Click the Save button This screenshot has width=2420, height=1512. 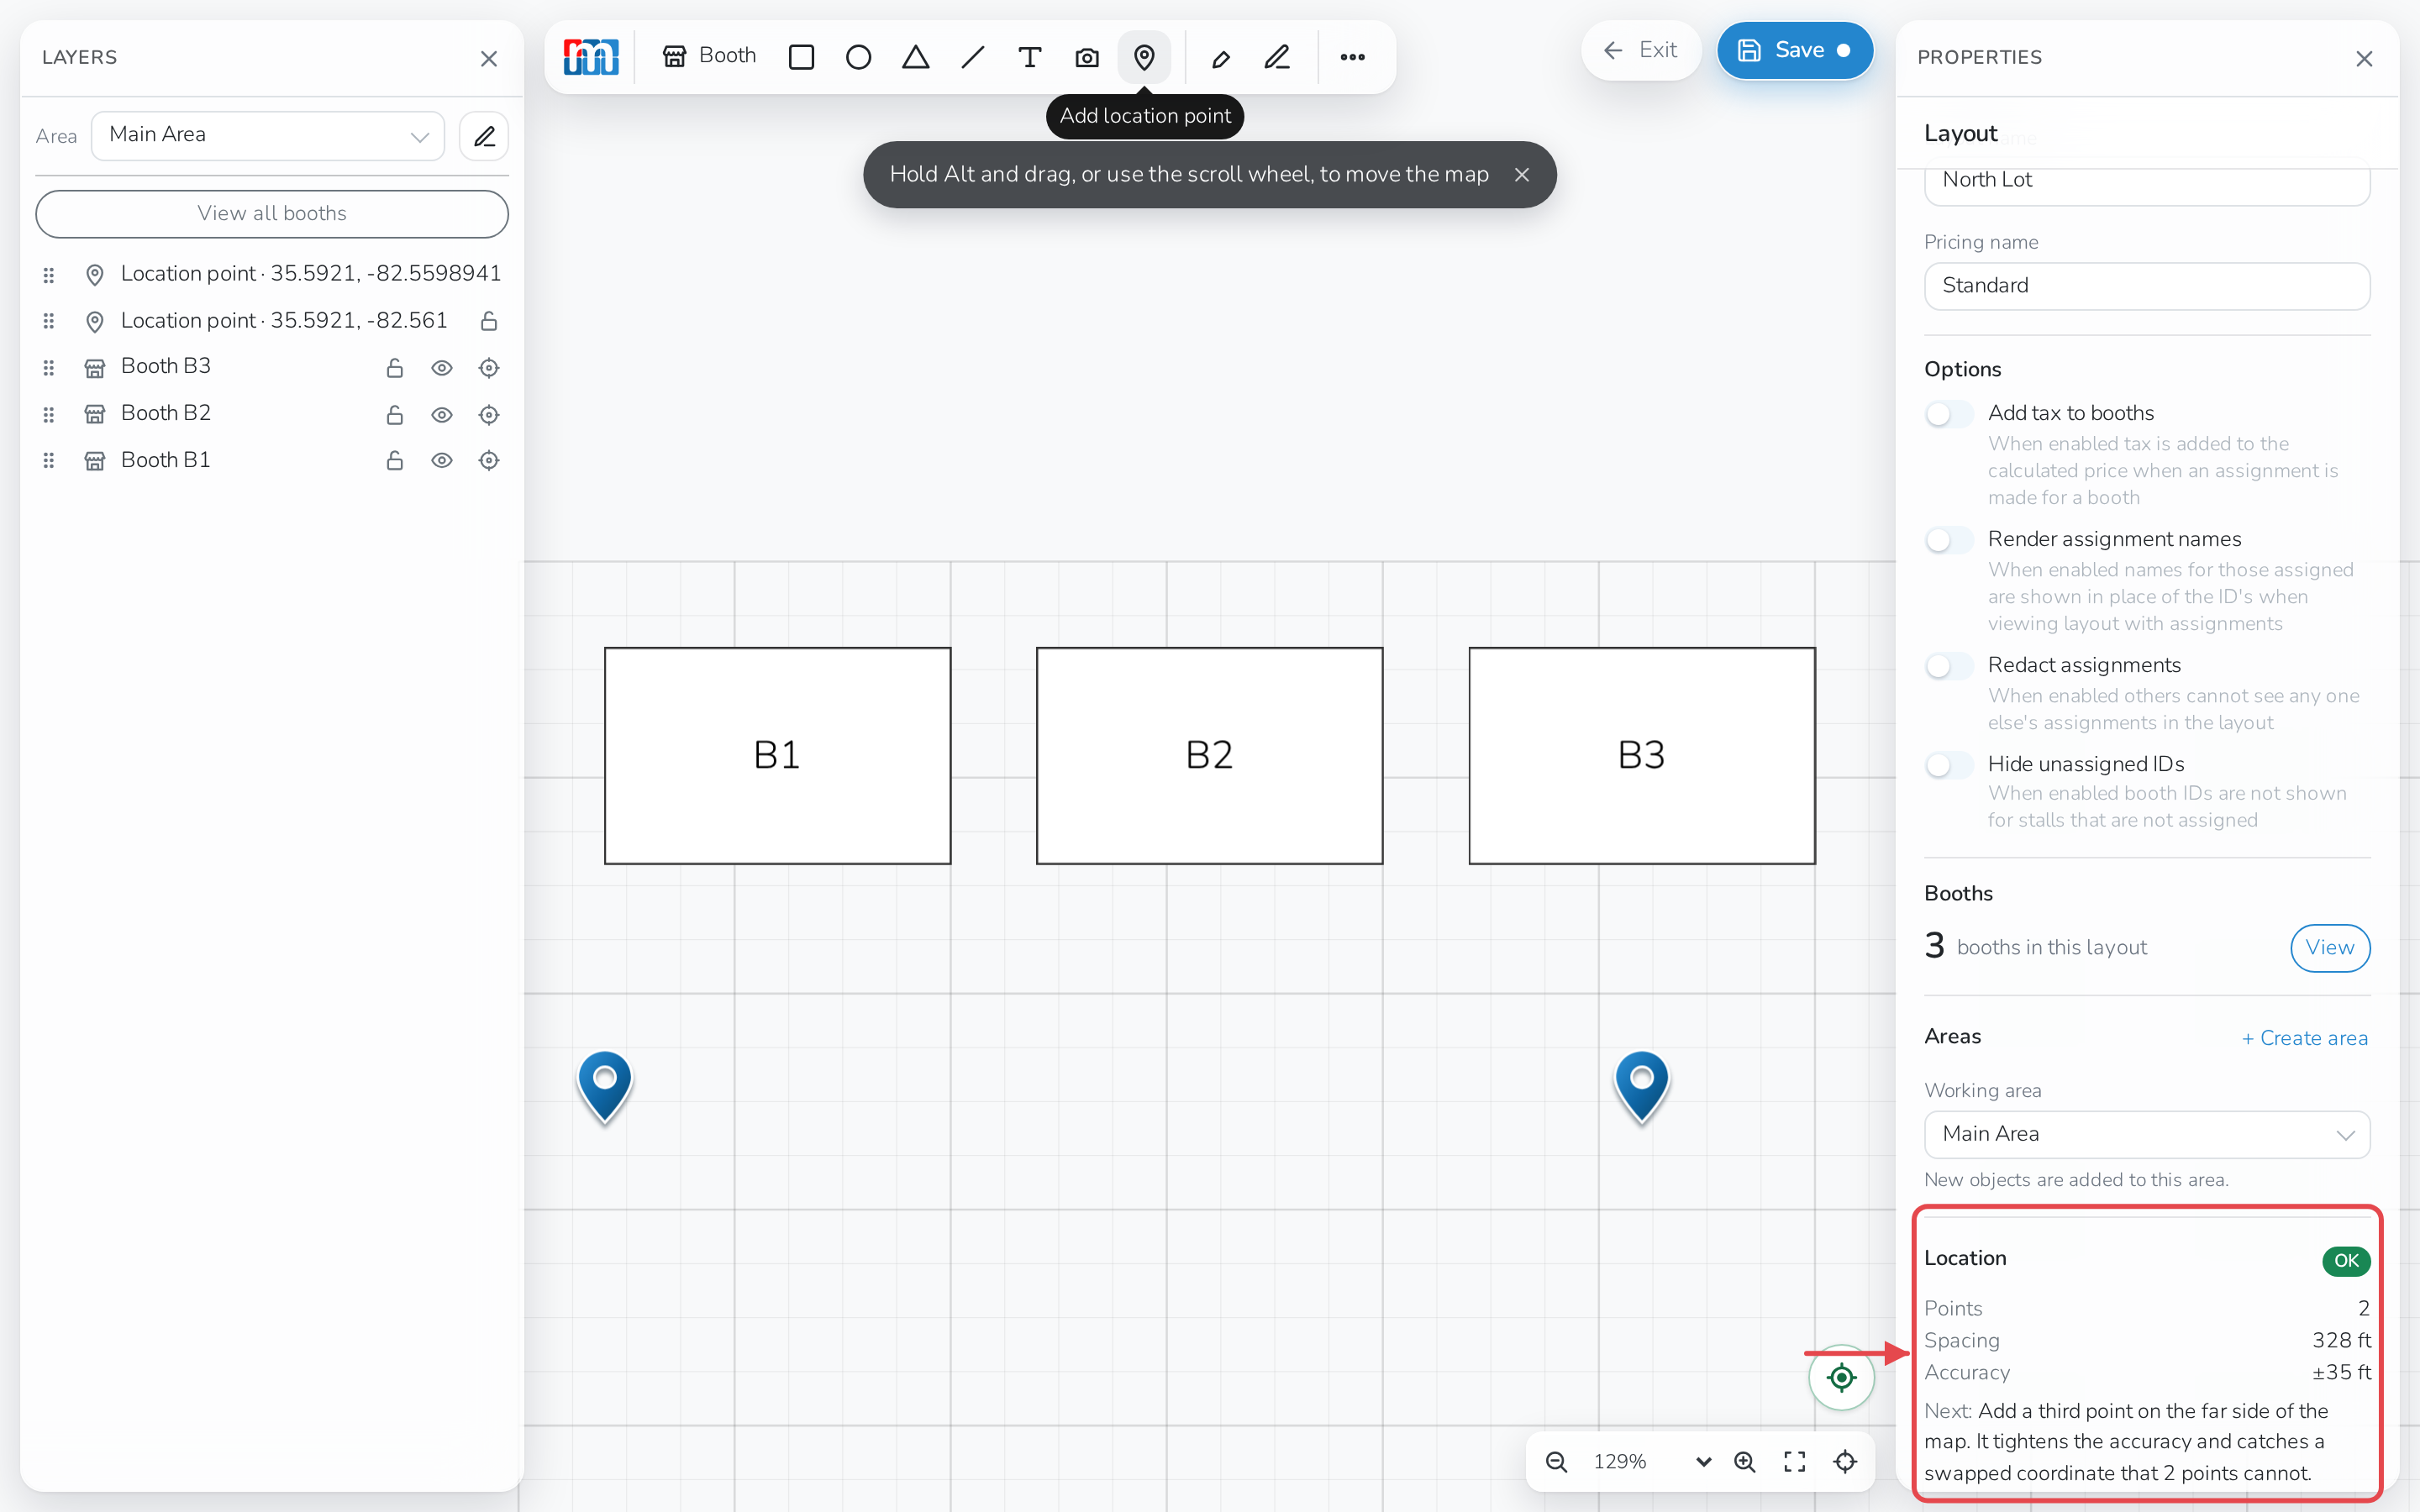[x=1795, y=50]
